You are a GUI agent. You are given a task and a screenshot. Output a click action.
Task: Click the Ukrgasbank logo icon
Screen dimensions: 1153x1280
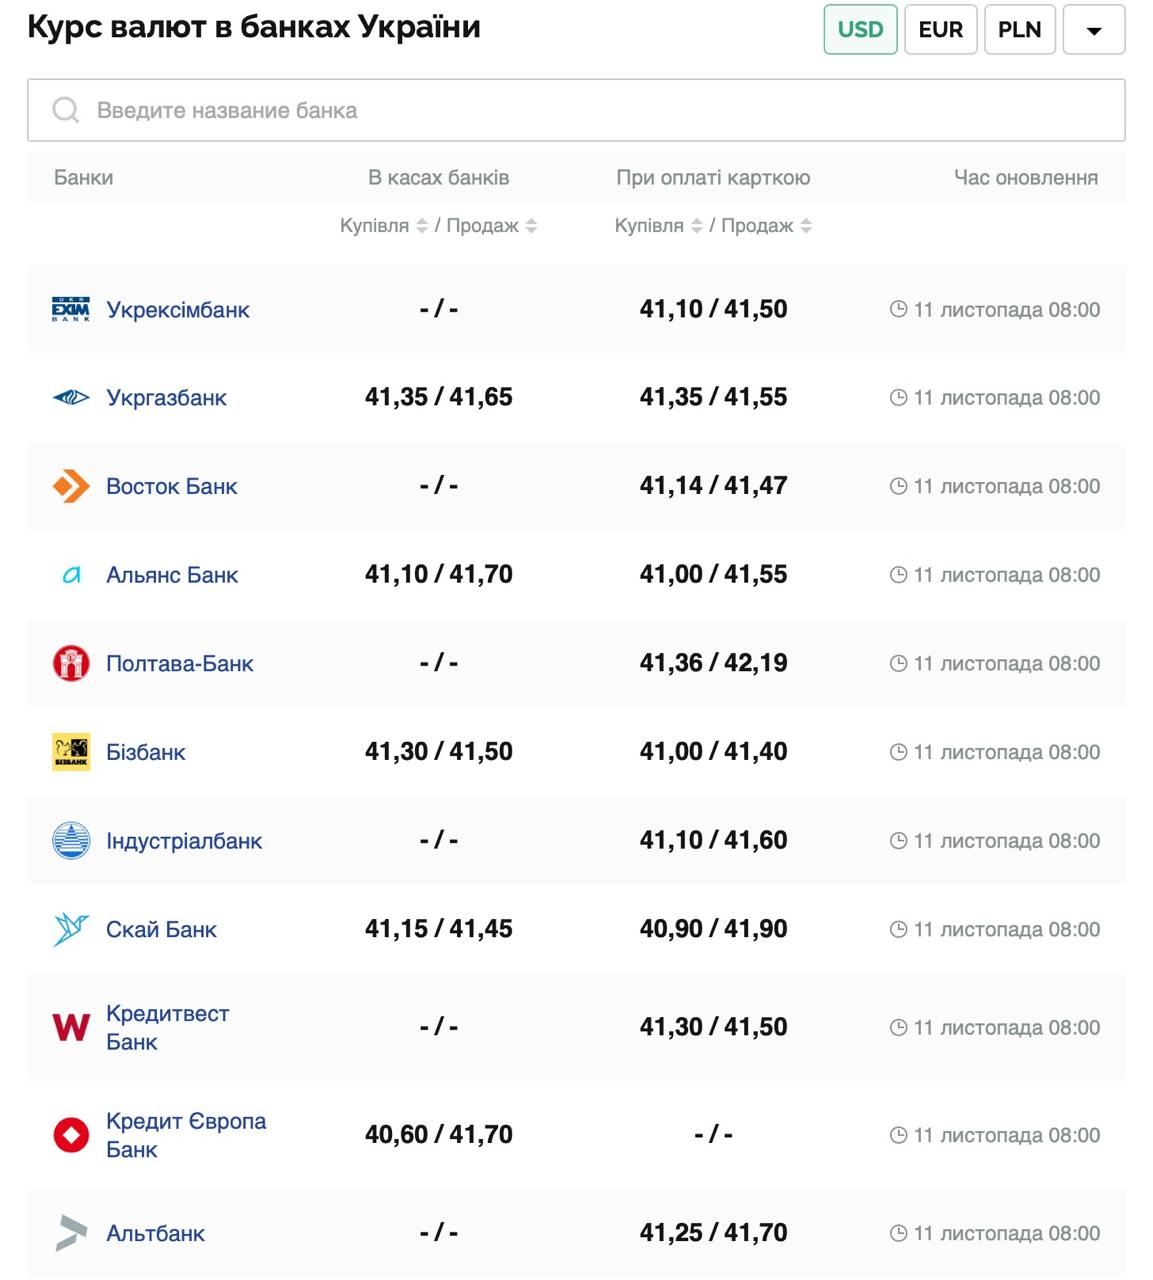pyautogui.click(x=71, y=398)
